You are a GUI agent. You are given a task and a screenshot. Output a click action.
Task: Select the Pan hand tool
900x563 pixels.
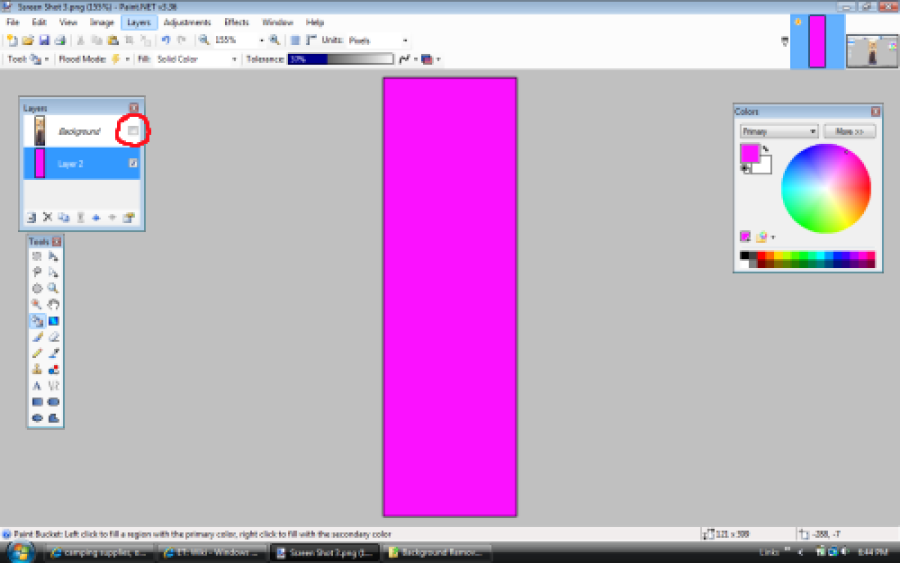(x=53, y=304)
